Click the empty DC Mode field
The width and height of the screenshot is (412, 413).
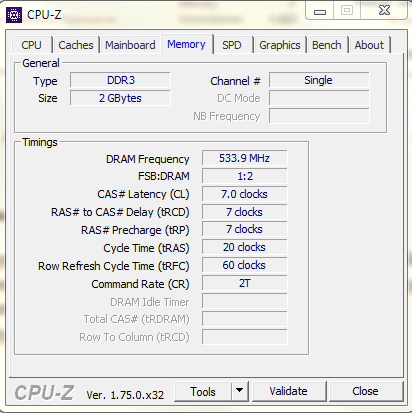coord(319,98)
